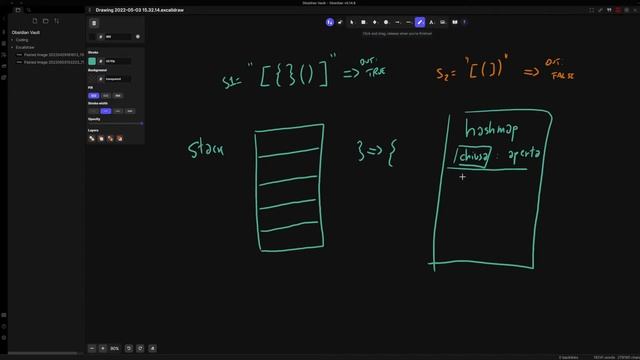Image resolution: width=640 pixels, height=360 pixels.
Task: Open the background color swatch
Action: [92, 79]
